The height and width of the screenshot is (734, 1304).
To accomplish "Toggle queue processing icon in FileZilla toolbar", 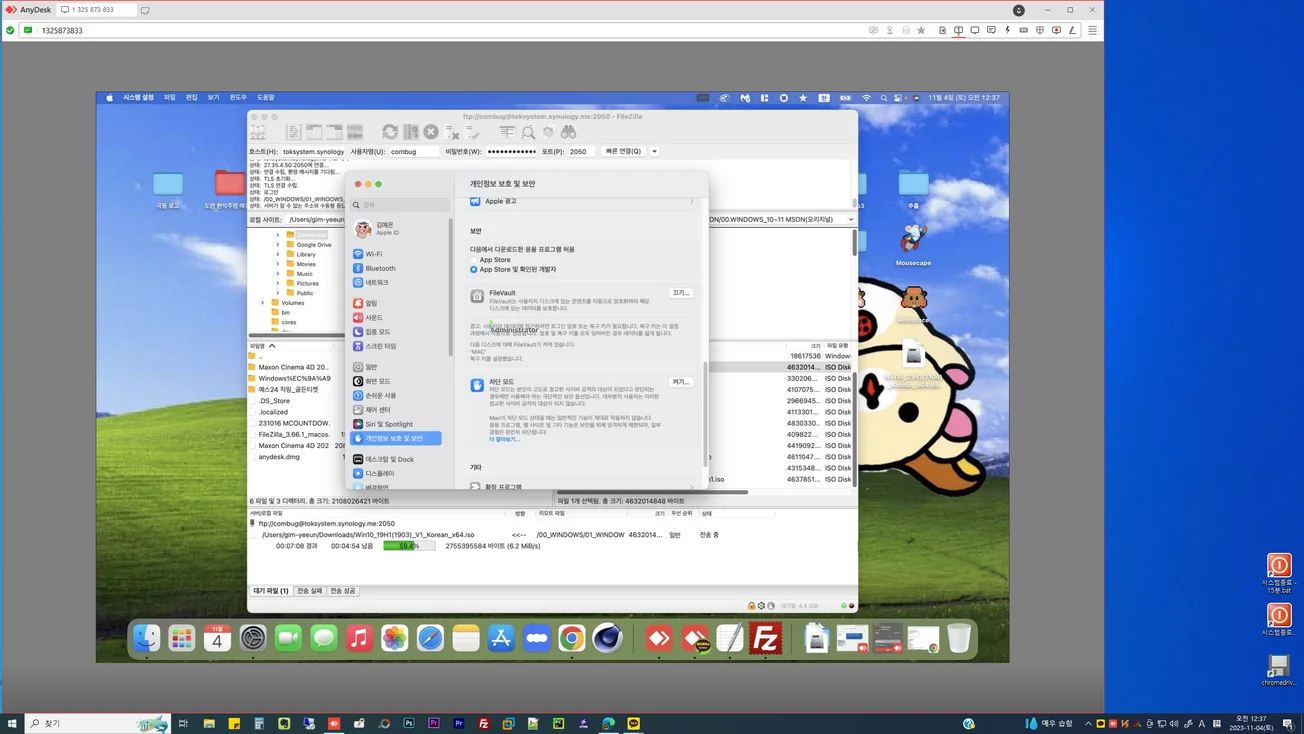I will (x=410, y=132).
